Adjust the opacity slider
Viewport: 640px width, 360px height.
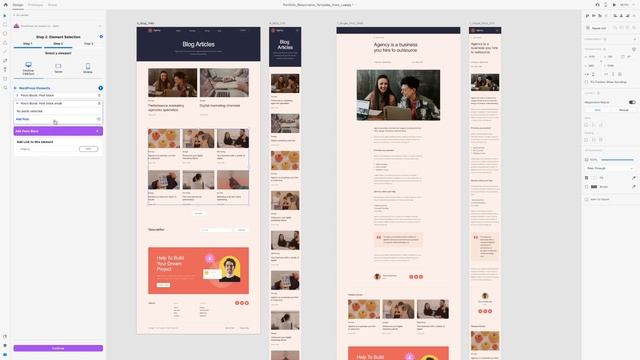617,160
